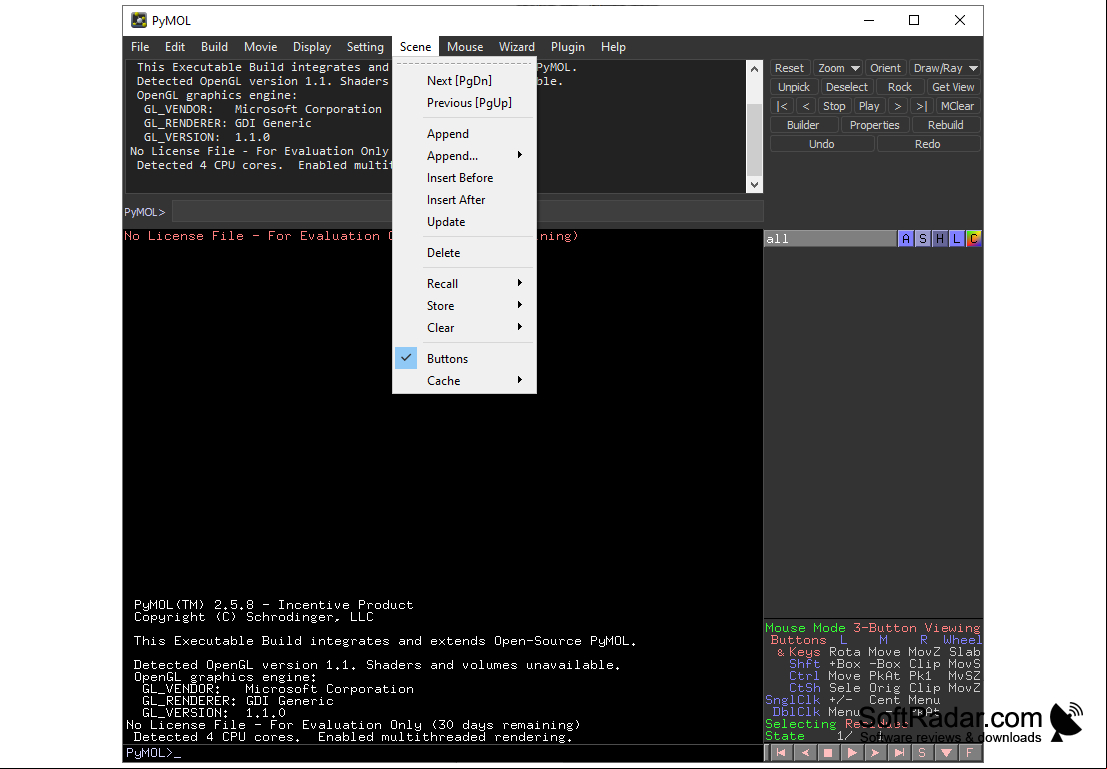Rewind to first frame in bottom playback bar

tap(780, 753)
